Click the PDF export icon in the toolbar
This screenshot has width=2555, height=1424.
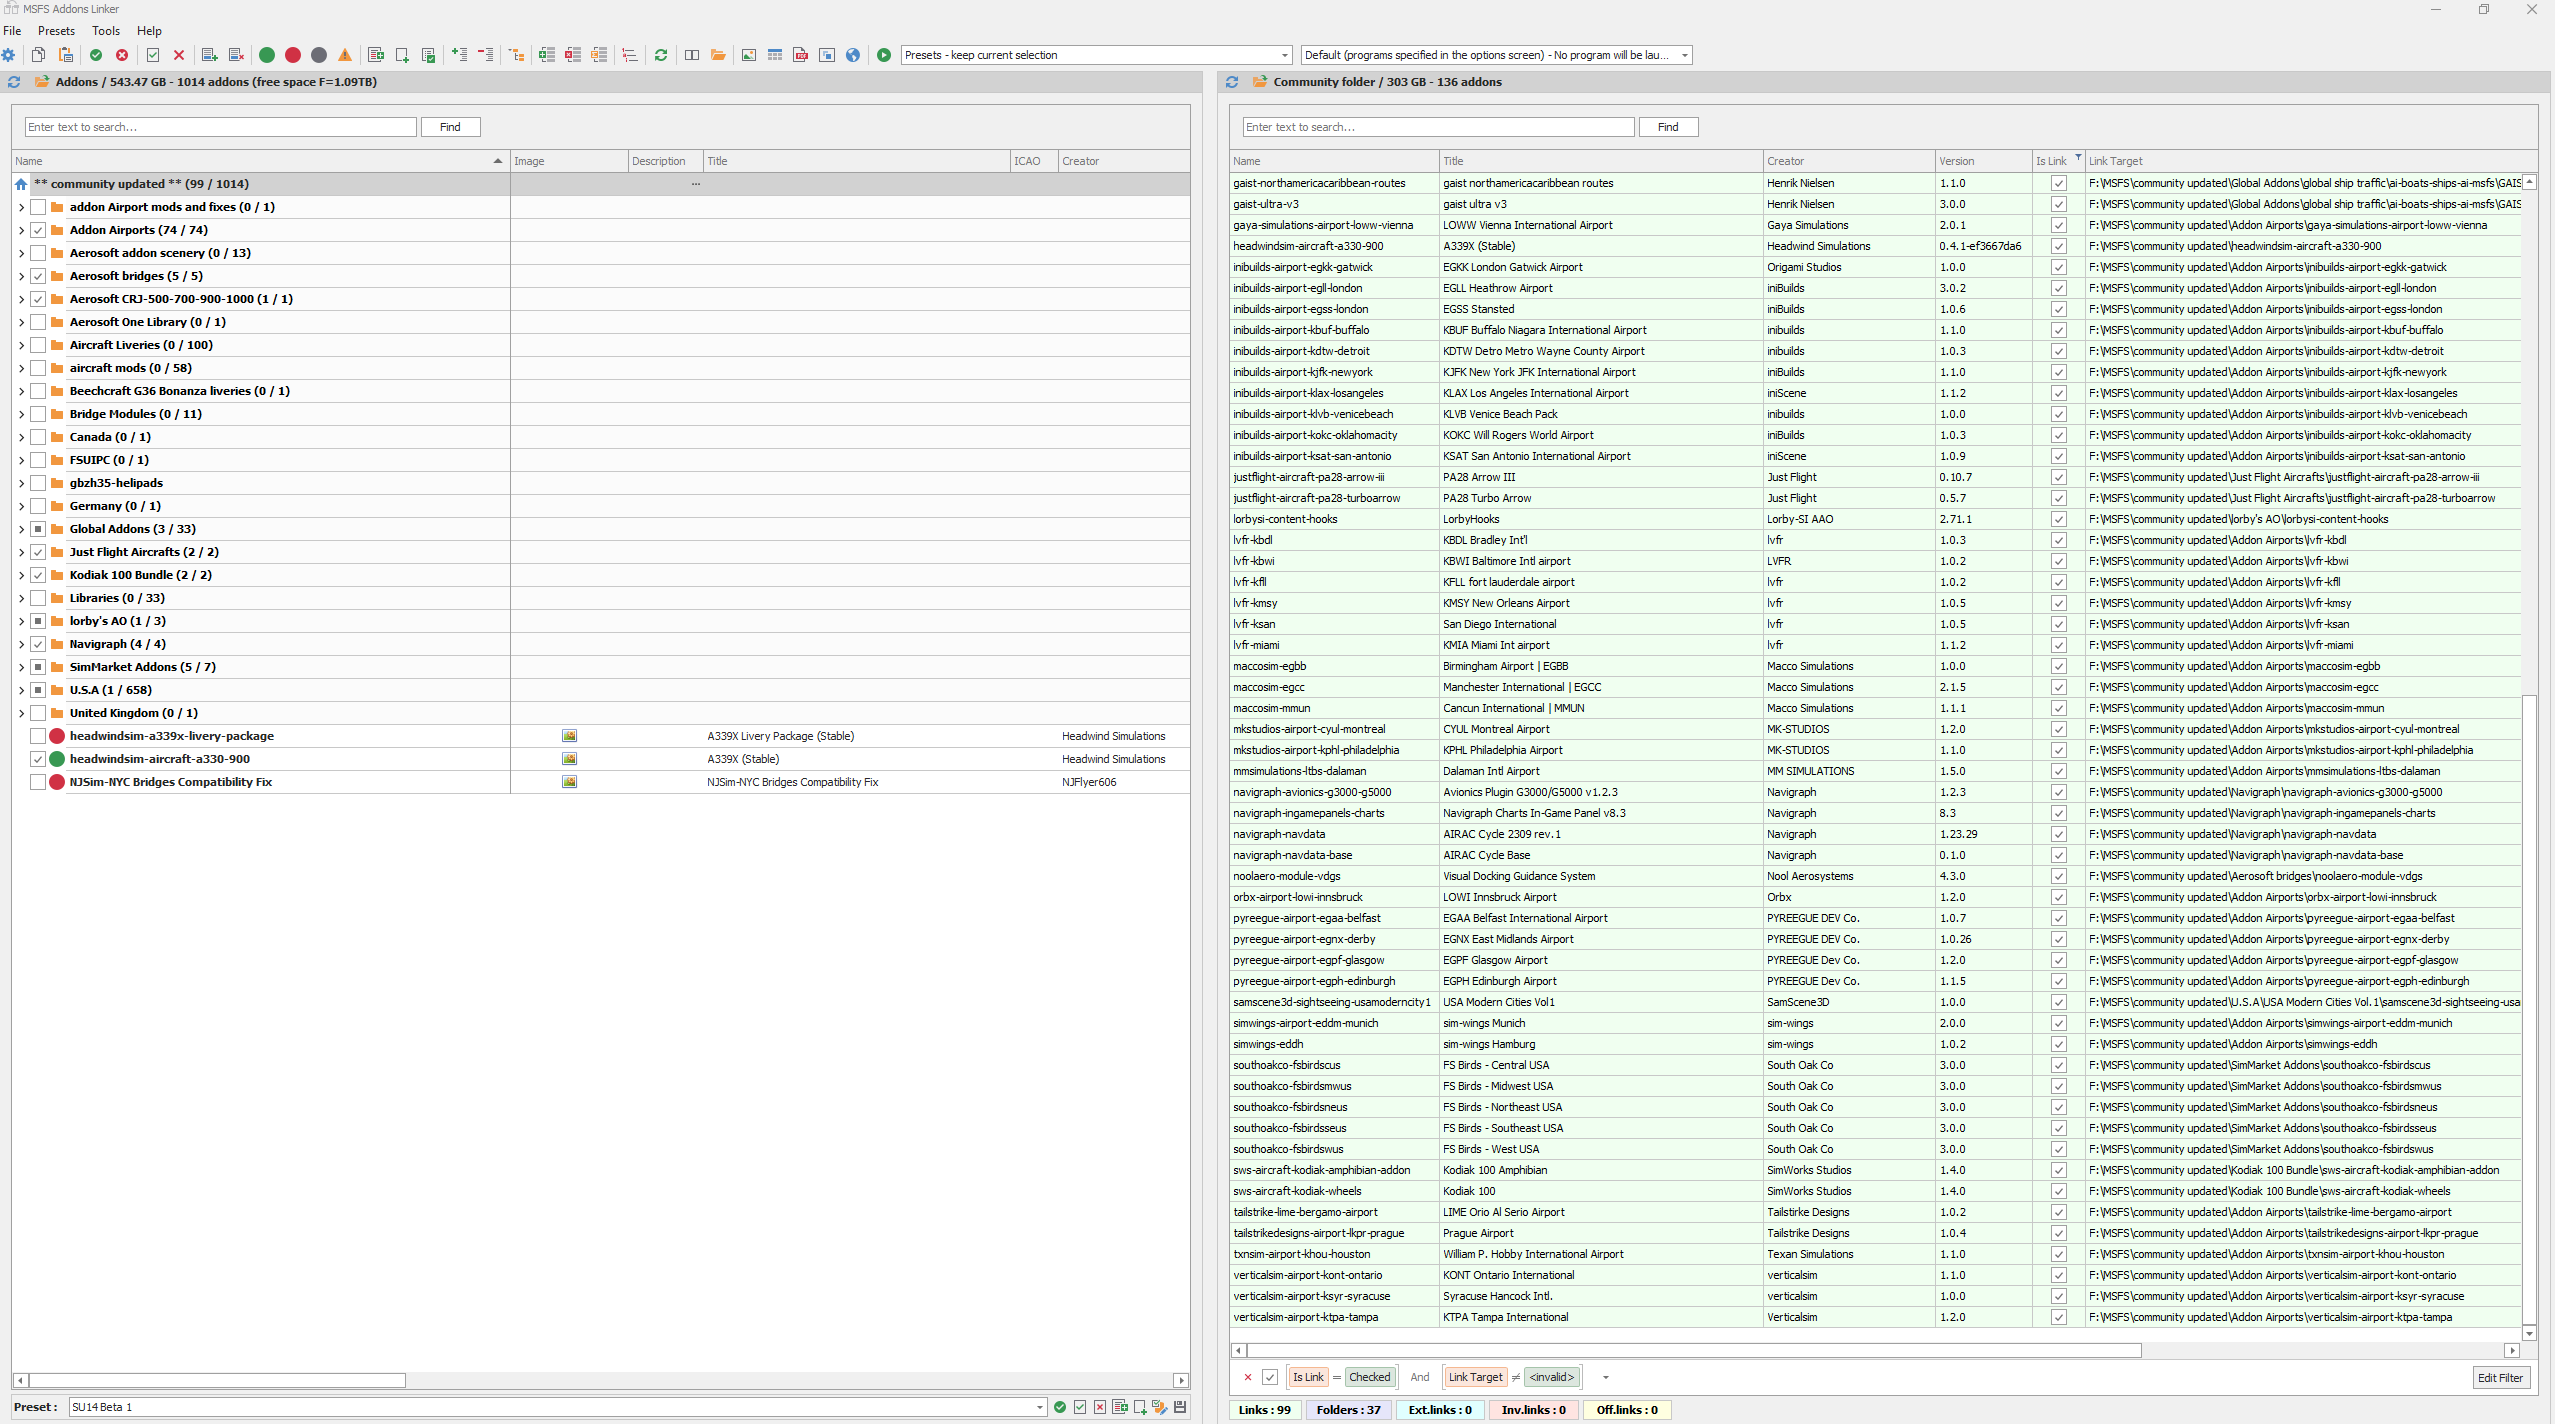pyautogui.click(x=800, y=55)
